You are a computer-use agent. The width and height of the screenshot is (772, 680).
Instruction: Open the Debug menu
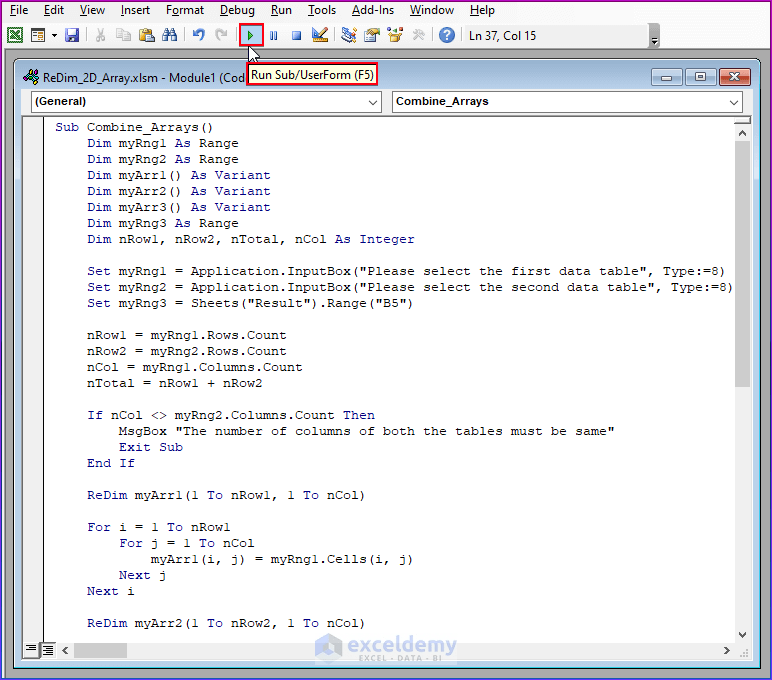(x=237, y=10)
